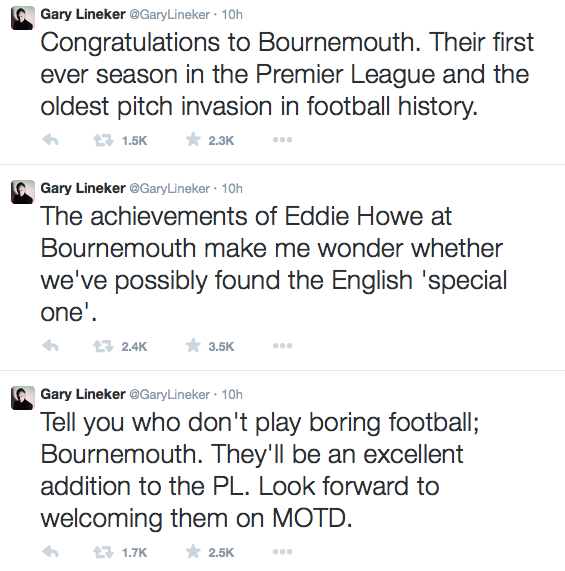The image size is (565, 571).
Task: Click the 10h timestamp on first tweet
Action: pos(232,15)
